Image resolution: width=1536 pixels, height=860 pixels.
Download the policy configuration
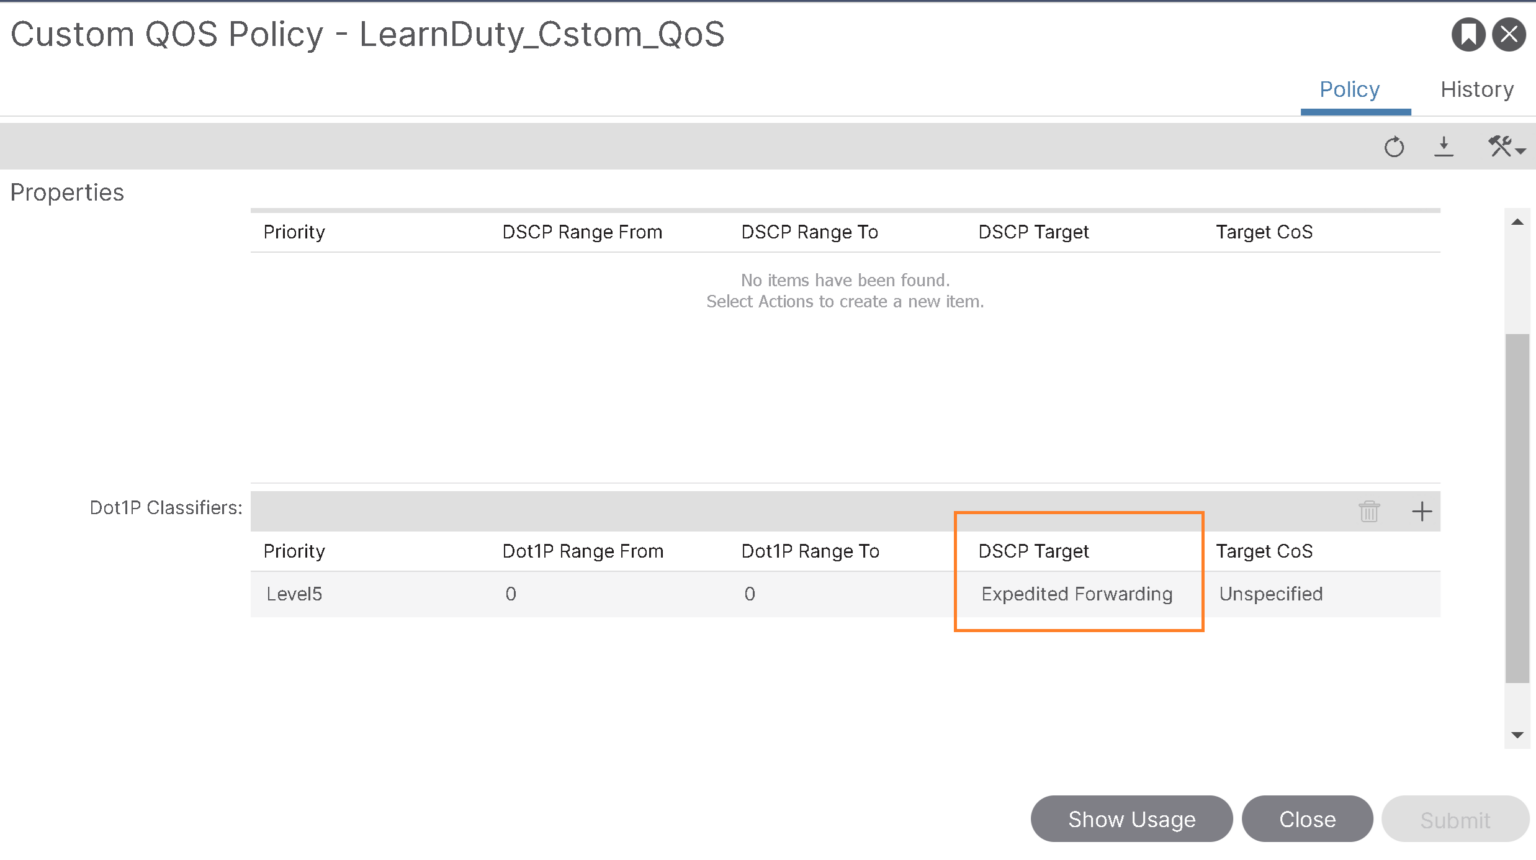pos(1444,146)
